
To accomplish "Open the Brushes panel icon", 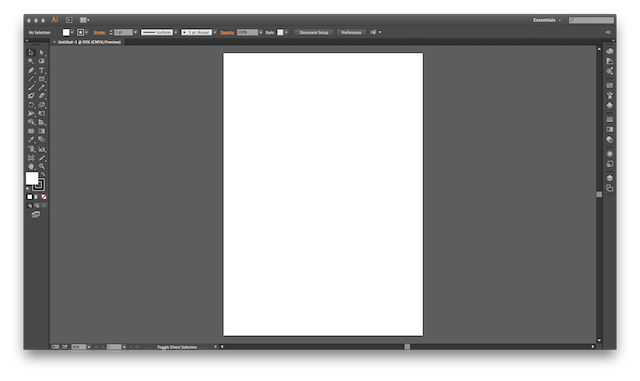I will pos(610,95).
